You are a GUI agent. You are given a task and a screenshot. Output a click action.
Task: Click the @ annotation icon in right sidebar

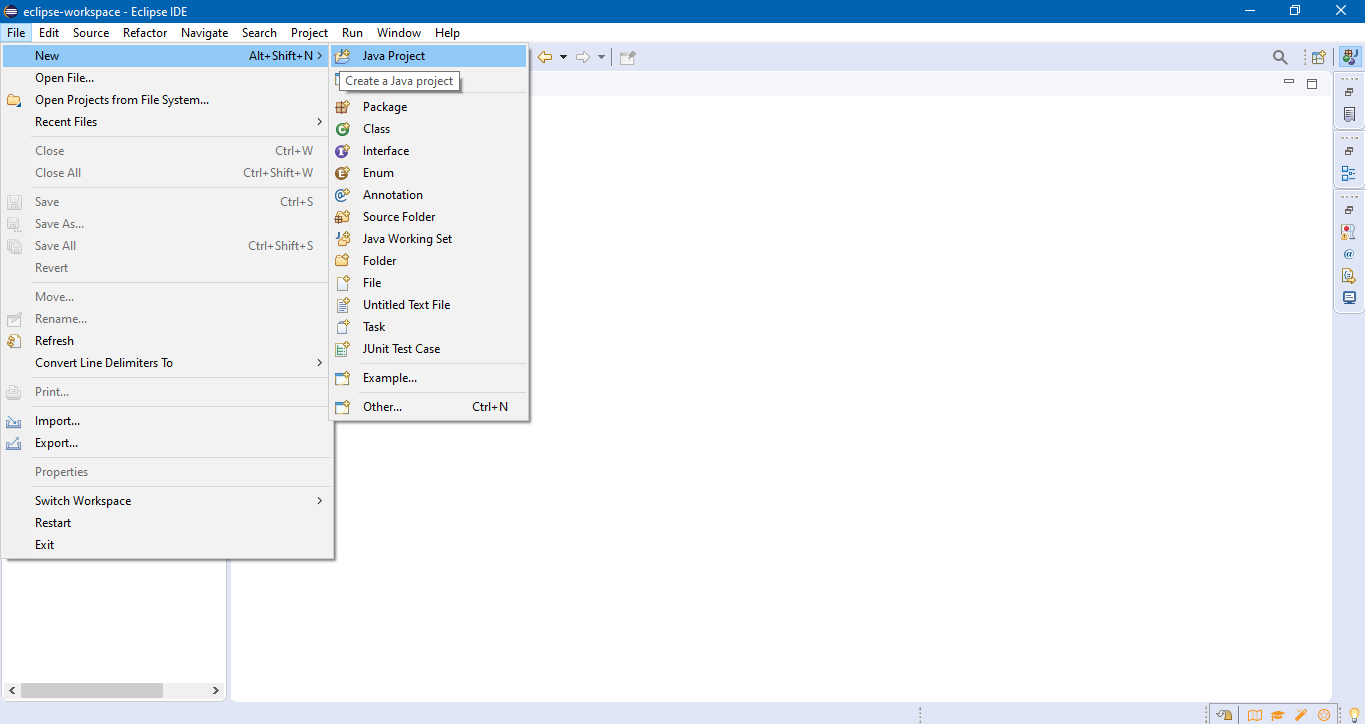(x=1349, y=253)
